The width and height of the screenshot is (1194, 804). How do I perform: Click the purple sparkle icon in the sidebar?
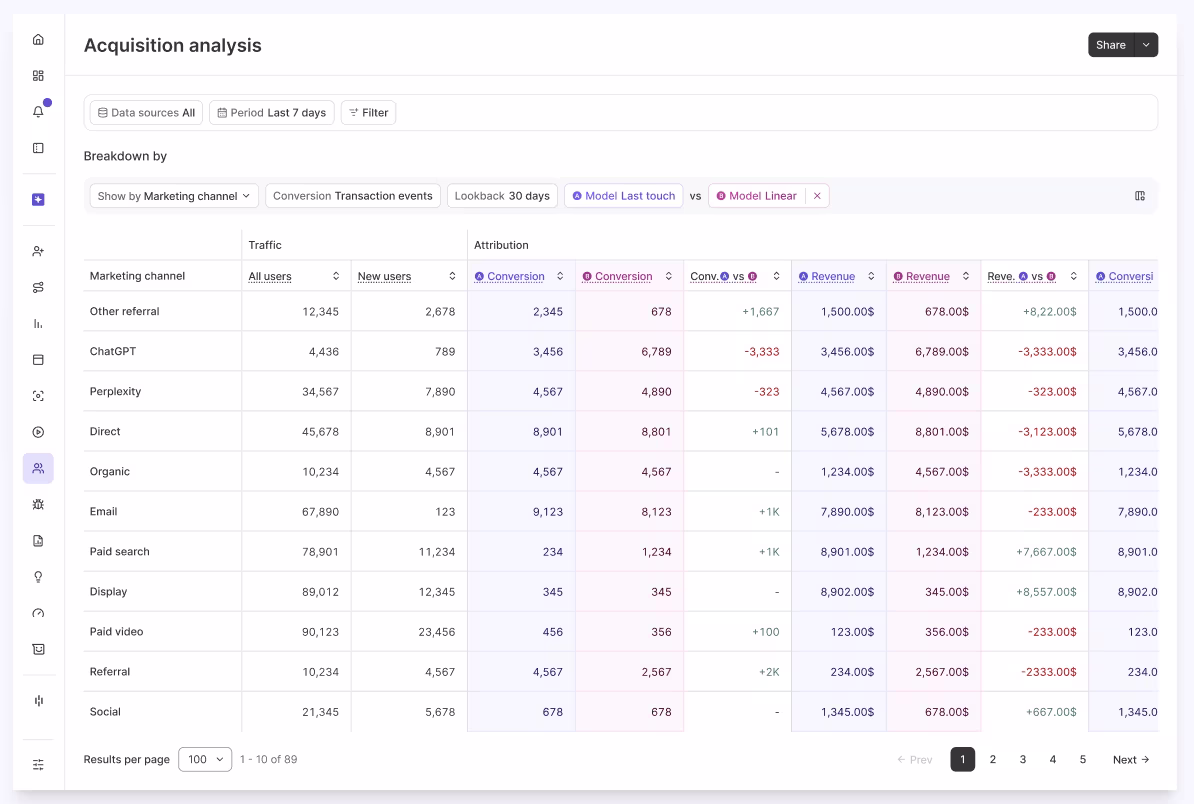38,199
